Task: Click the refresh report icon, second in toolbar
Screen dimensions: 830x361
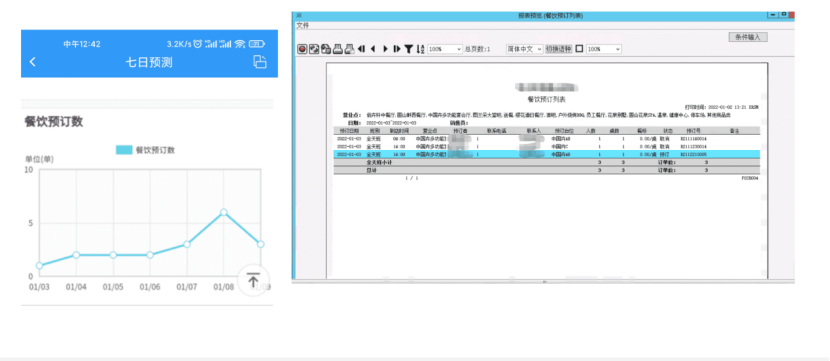Action: coord(314,49)
